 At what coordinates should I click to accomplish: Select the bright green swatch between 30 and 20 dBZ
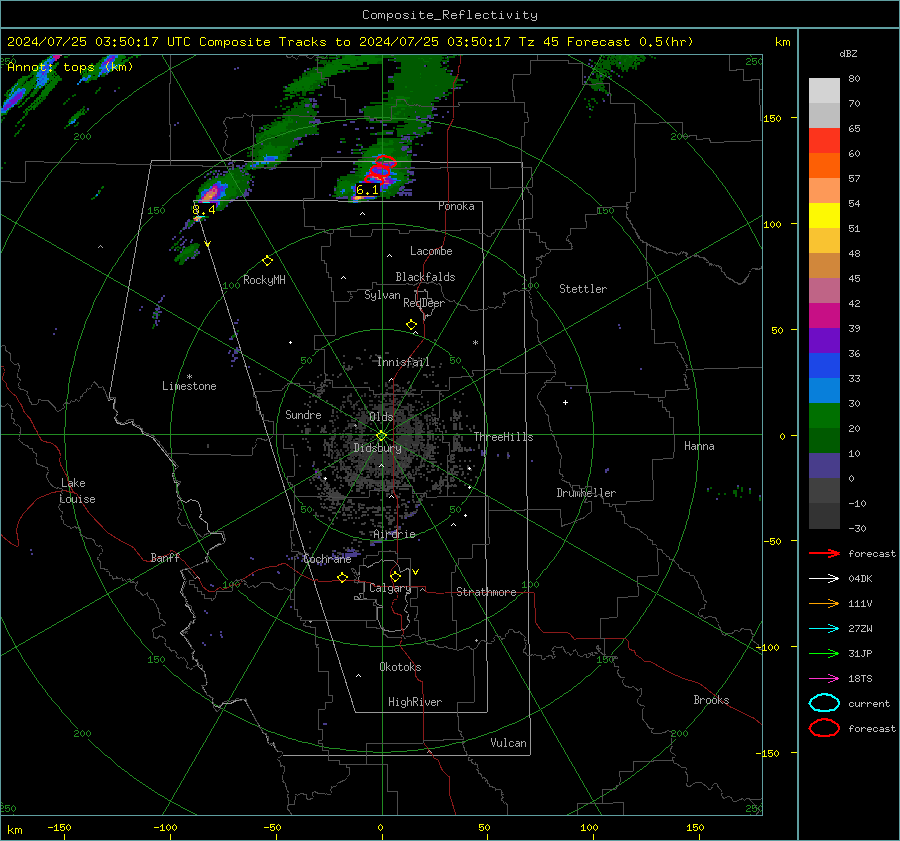(x=824, y=416)
